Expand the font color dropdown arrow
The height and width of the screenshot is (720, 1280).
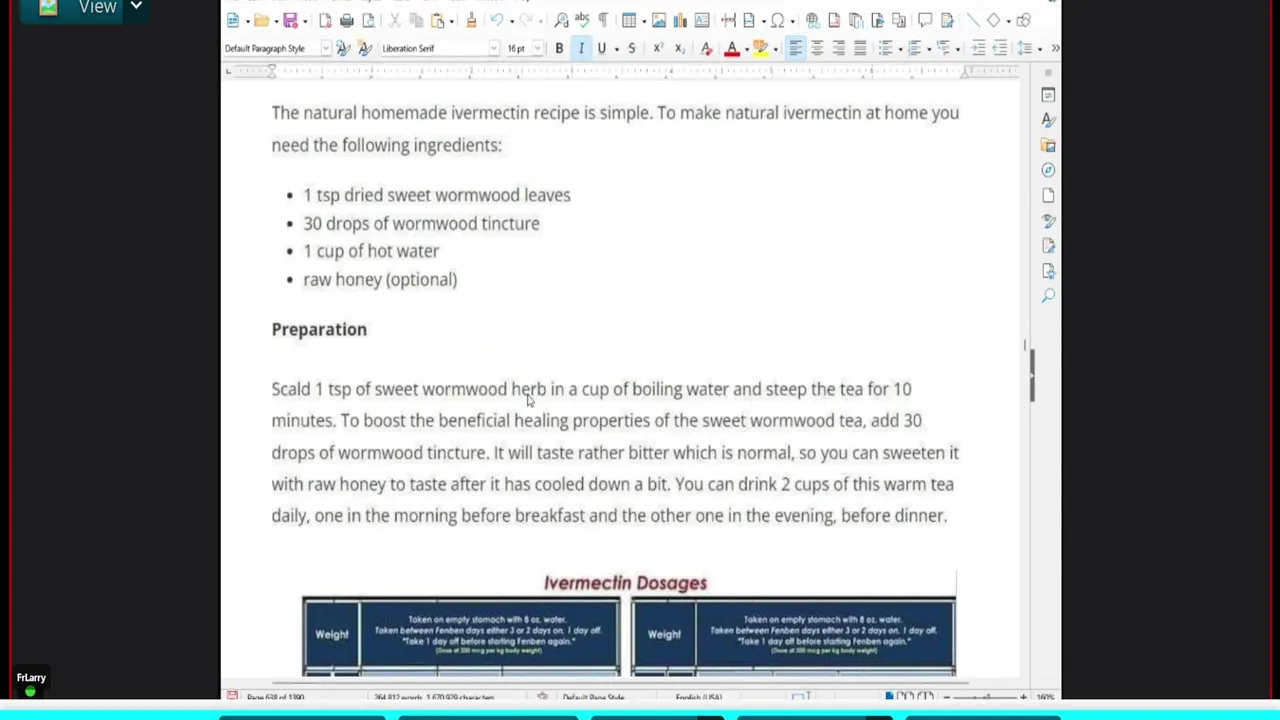point(747,48)
